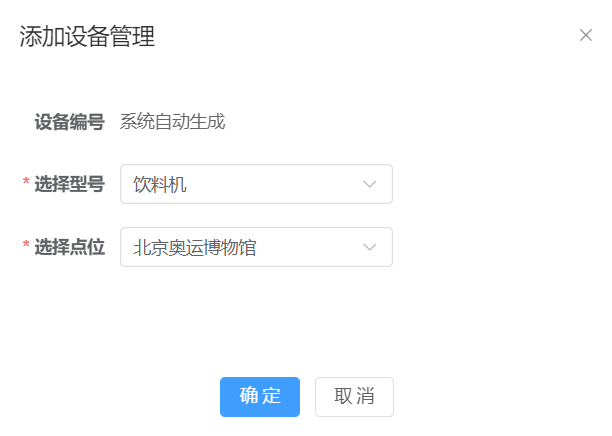Image resolution: width=612 pixels, height=436 pixels.
Task: Click blank footer area right of 取消
Action: [x=500, y=396]
